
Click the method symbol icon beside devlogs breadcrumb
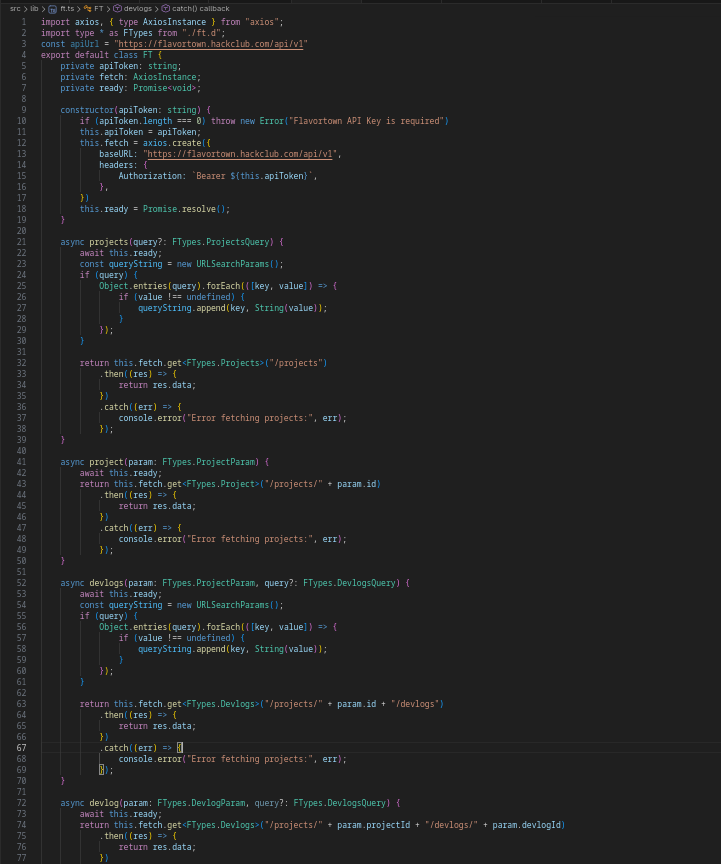click(x=117, y=8)
